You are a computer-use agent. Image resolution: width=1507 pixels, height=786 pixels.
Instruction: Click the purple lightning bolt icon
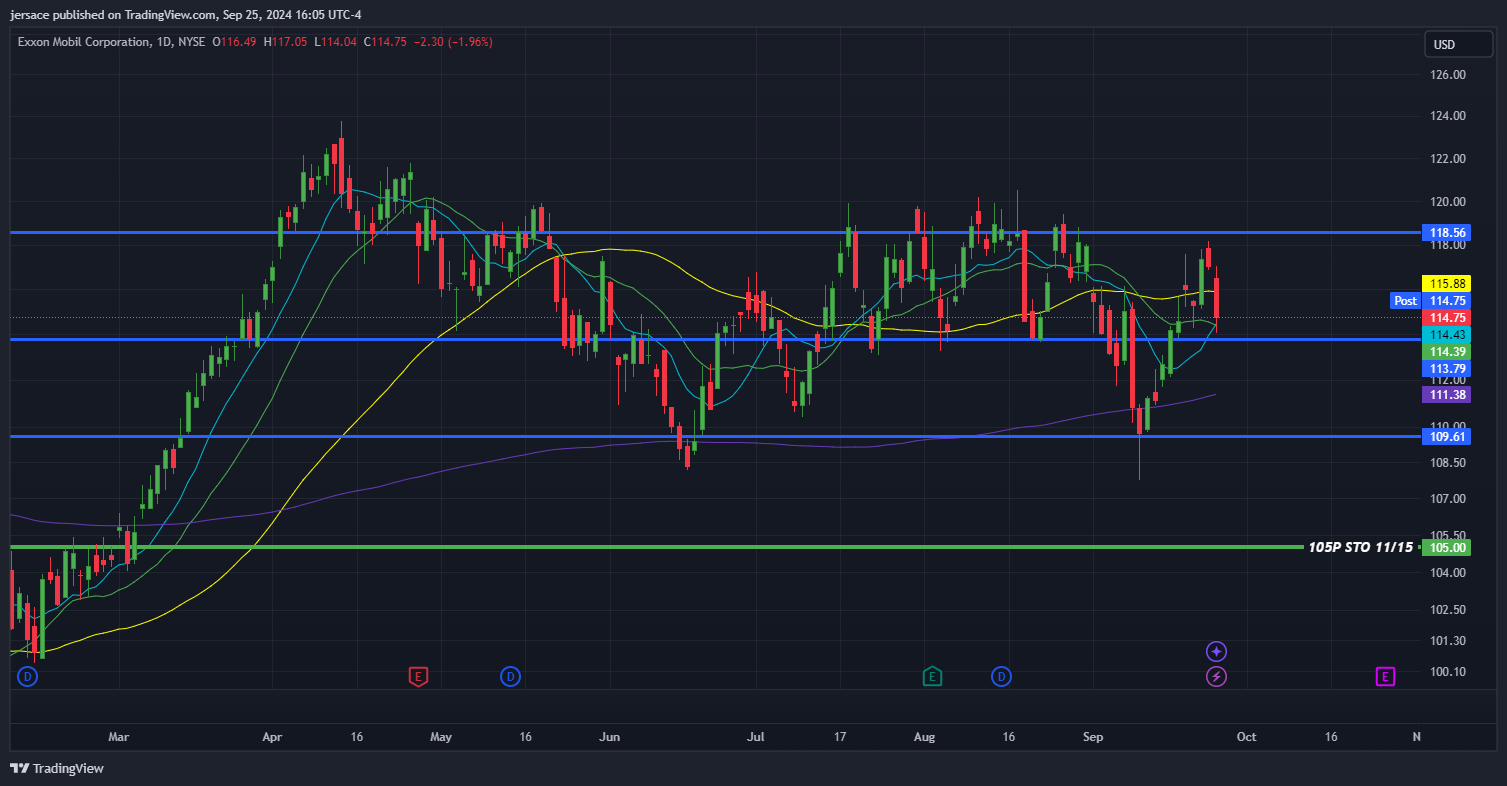click(x=1216, y=677)
